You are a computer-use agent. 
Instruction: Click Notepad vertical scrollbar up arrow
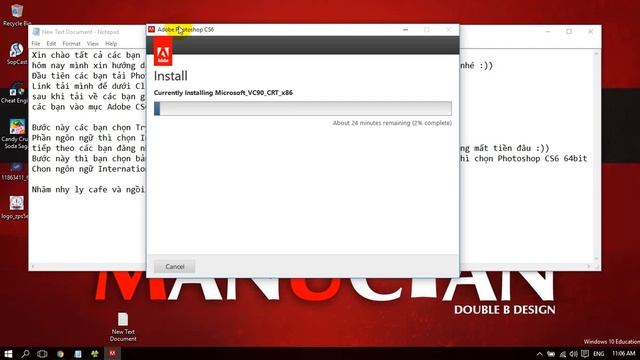[597, 53]
